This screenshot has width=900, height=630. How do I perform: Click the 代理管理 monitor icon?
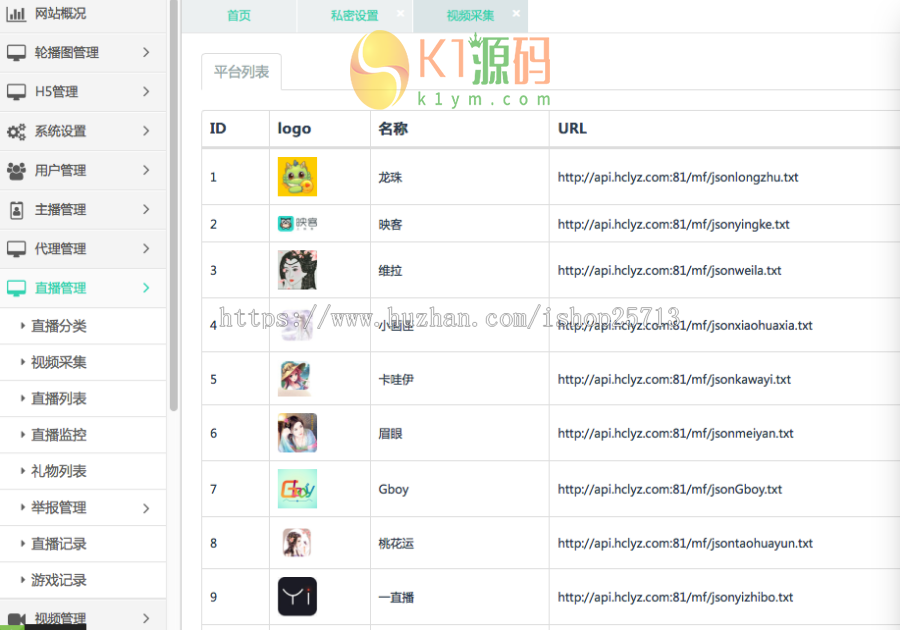point(16,249)
